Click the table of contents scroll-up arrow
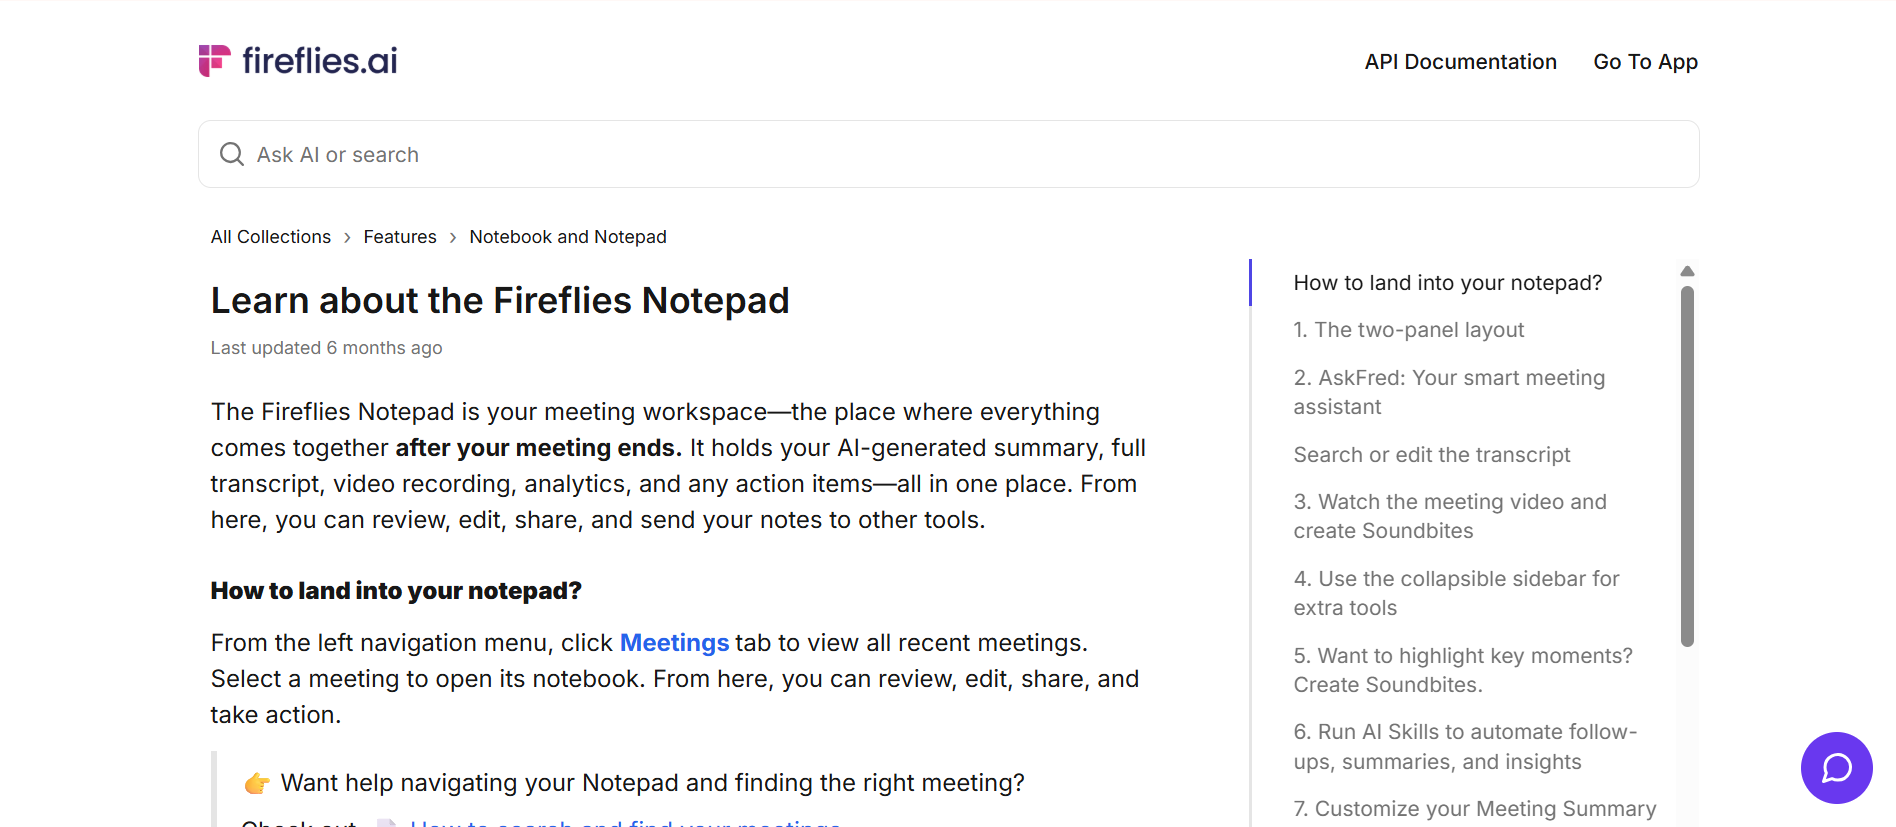This screenshot has height=827, width=1896. point(1687,271)
